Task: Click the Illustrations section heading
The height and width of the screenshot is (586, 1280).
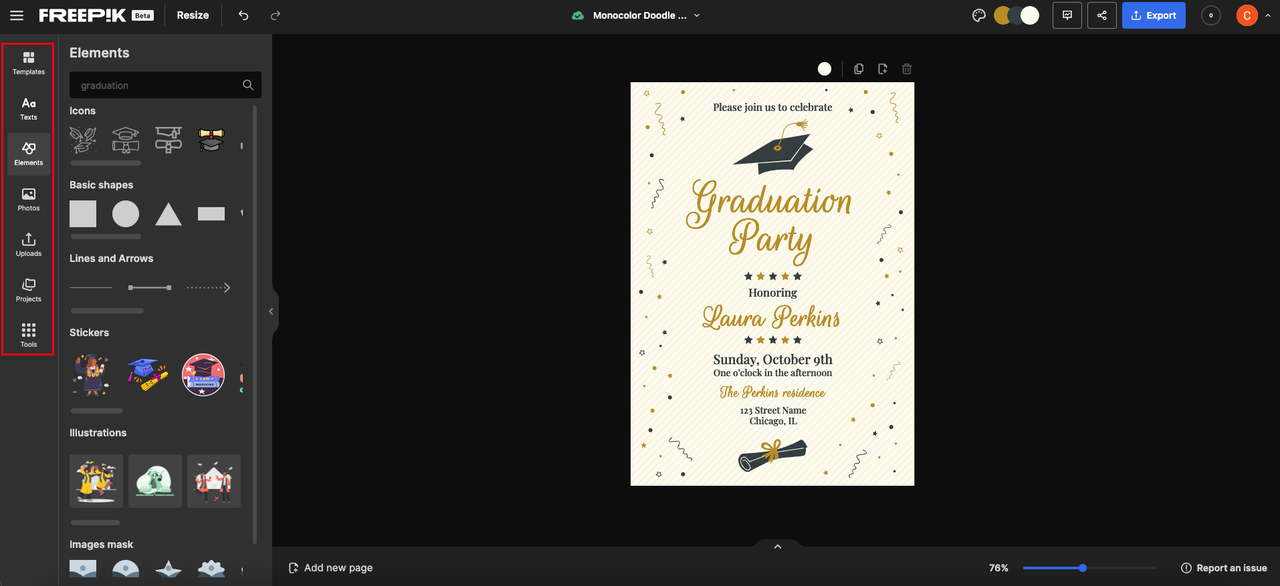Action: coord(98,433)
